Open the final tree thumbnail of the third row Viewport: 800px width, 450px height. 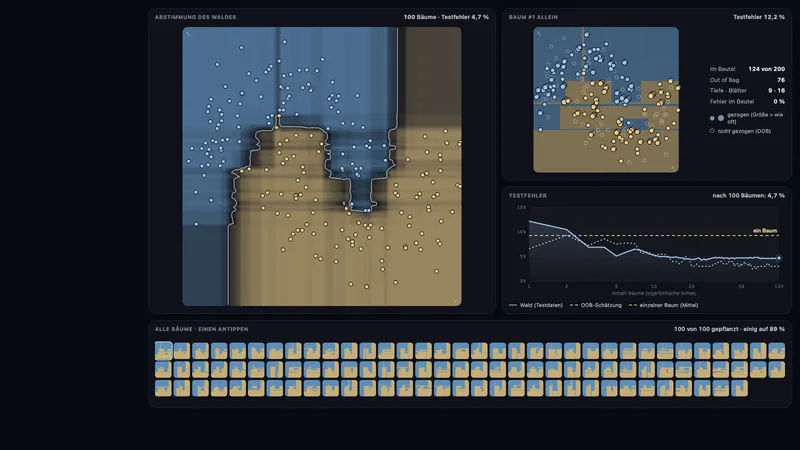coord(739,388)
